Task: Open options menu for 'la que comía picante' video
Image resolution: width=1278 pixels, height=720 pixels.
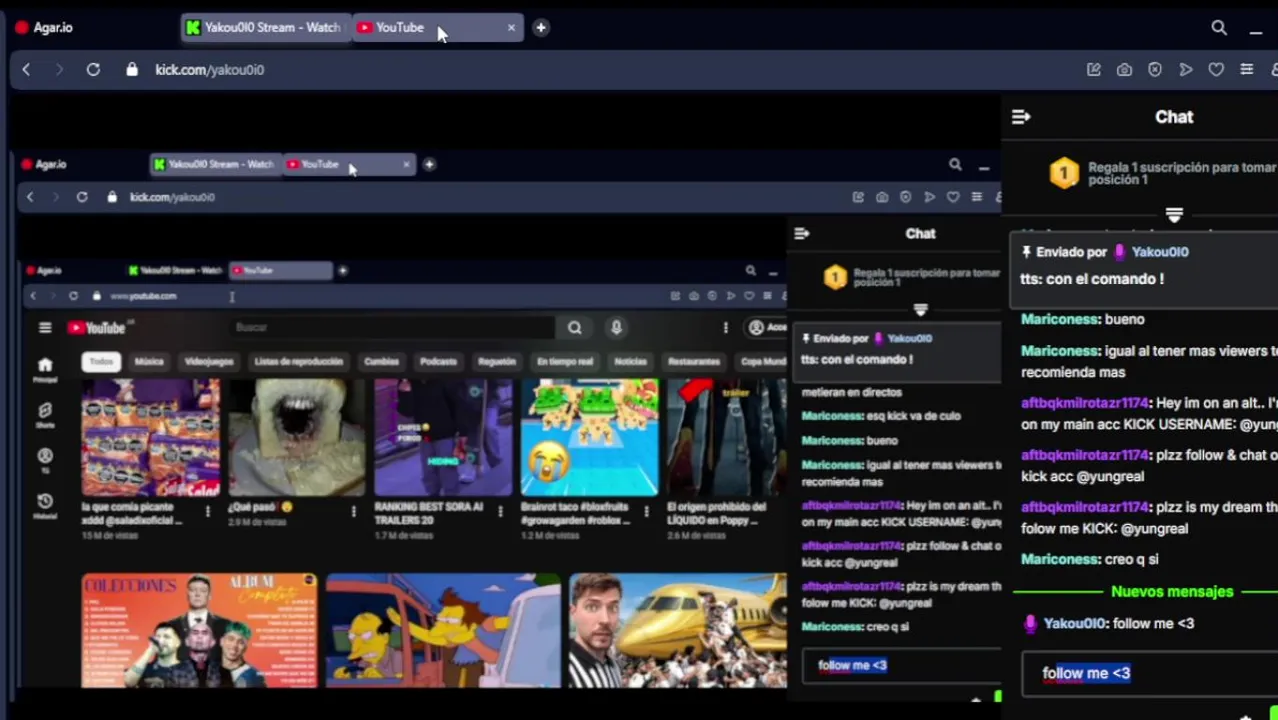Action: [207, 512]
